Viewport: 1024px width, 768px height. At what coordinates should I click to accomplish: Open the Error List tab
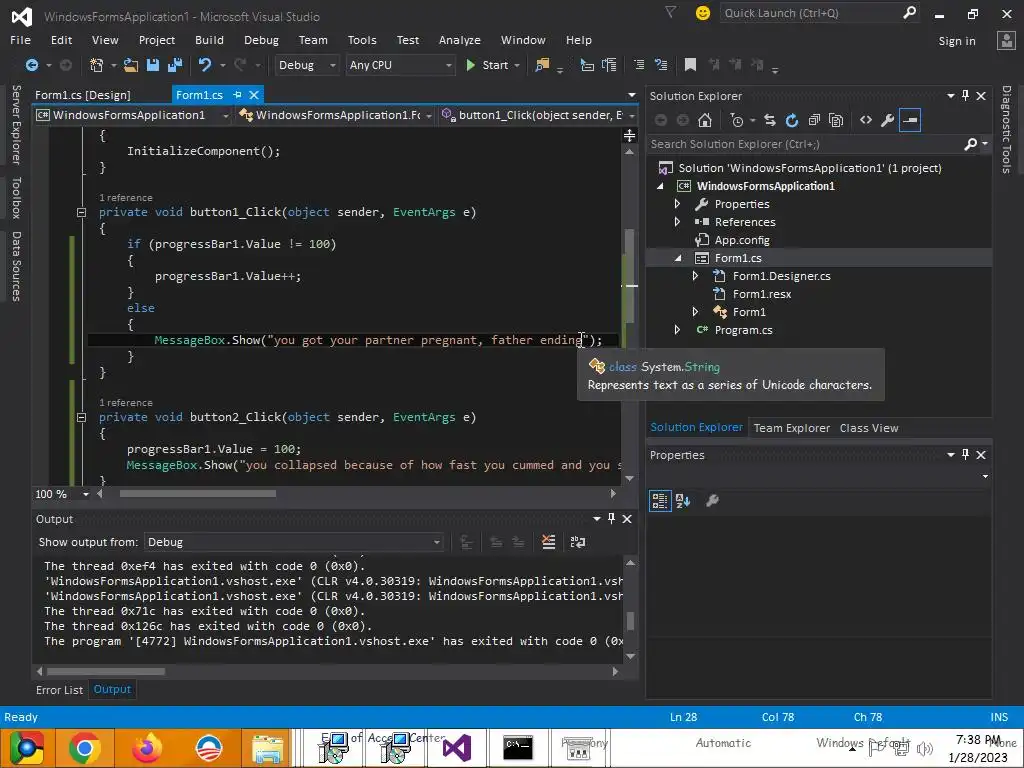click(x=59, y=690)
